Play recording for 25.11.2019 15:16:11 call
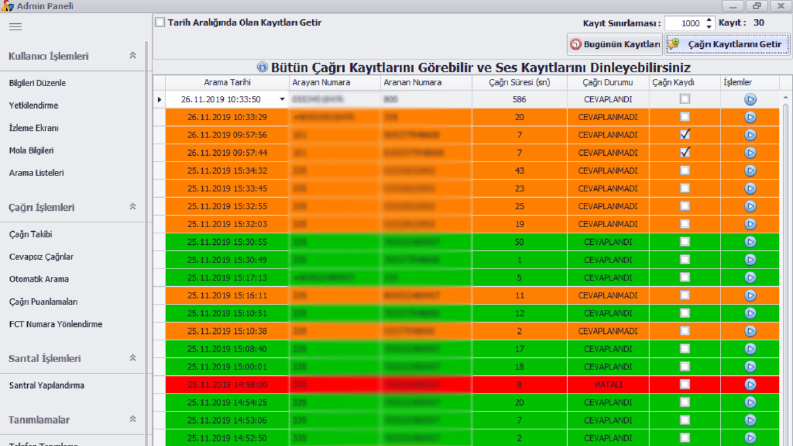 pyautogui.click(x=750, y=295)
